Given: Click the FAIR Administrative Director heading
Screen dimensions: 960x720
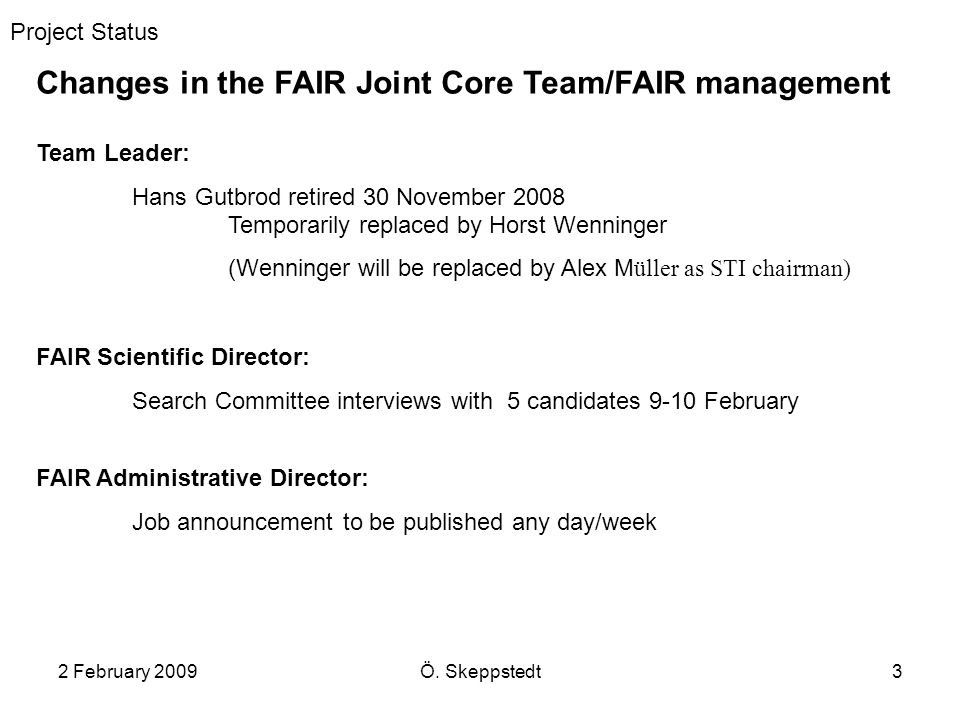Looking at the screenshot, I should 202,478.
